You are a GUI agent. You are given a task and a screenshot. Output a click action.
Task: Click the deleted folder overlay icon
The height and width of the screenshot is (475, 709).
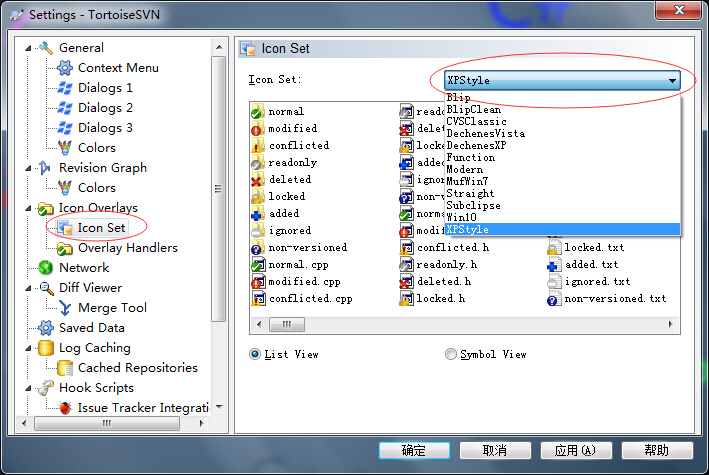pos(258,179)
